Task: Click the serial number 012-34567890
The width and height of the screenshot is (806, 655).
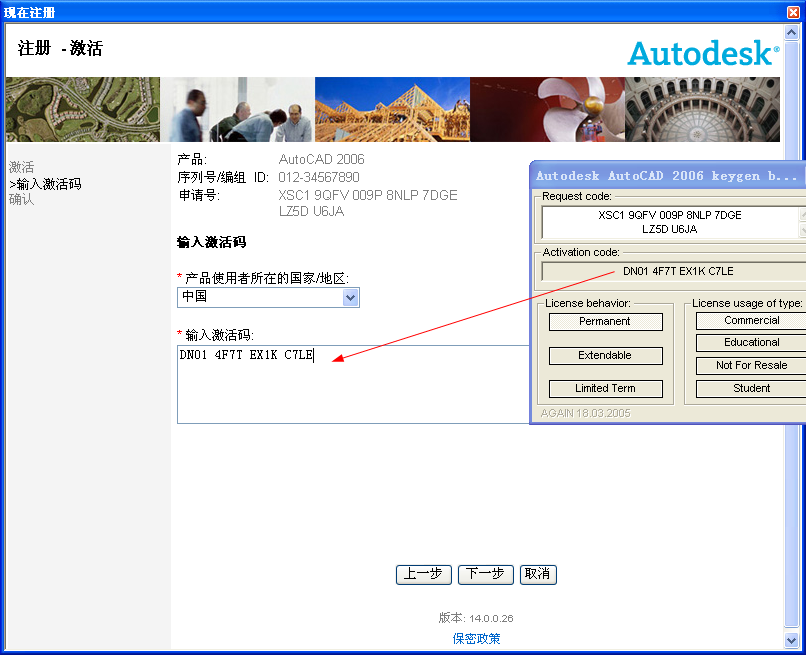Action: [319, 177]
